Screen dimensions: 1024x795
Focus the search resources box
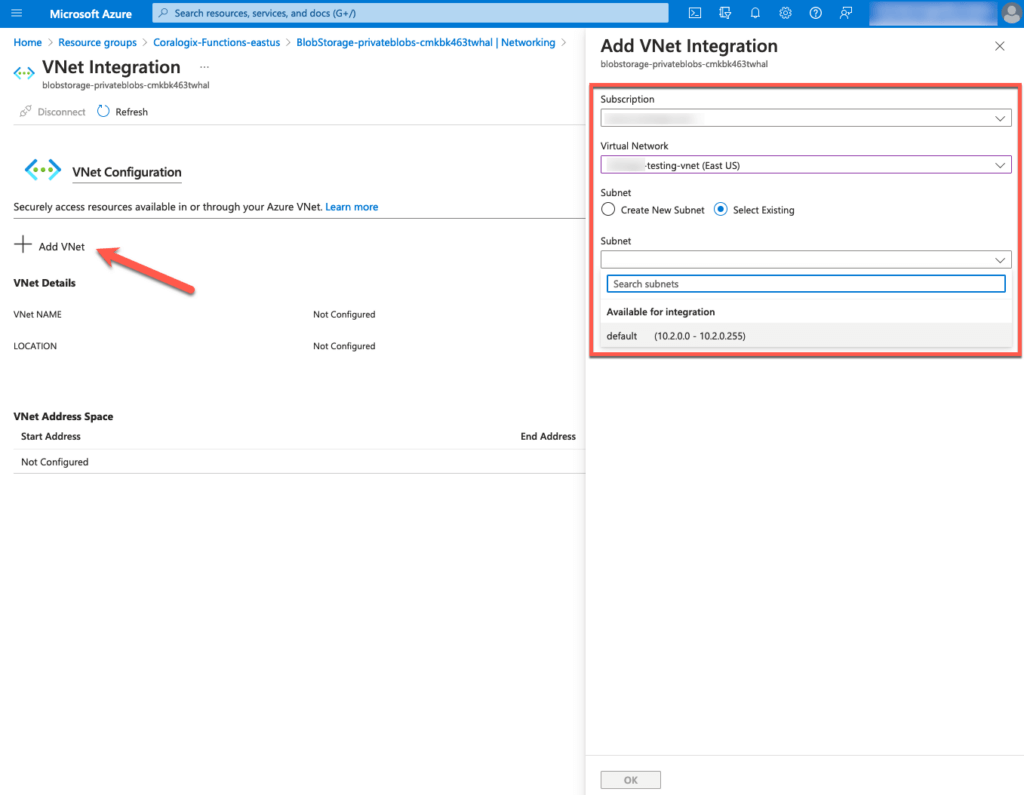click(410, 13)
